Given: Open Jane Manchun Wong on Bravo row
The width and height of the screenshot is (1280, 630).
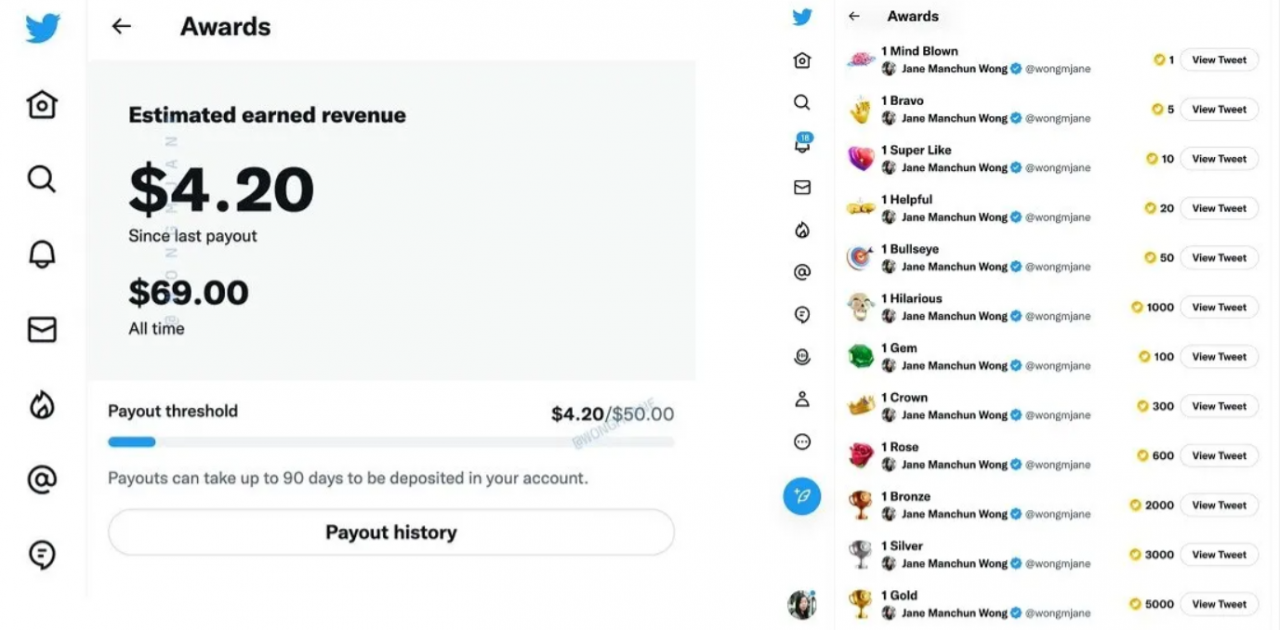Looking at the screenshot, I should [954, 118].
